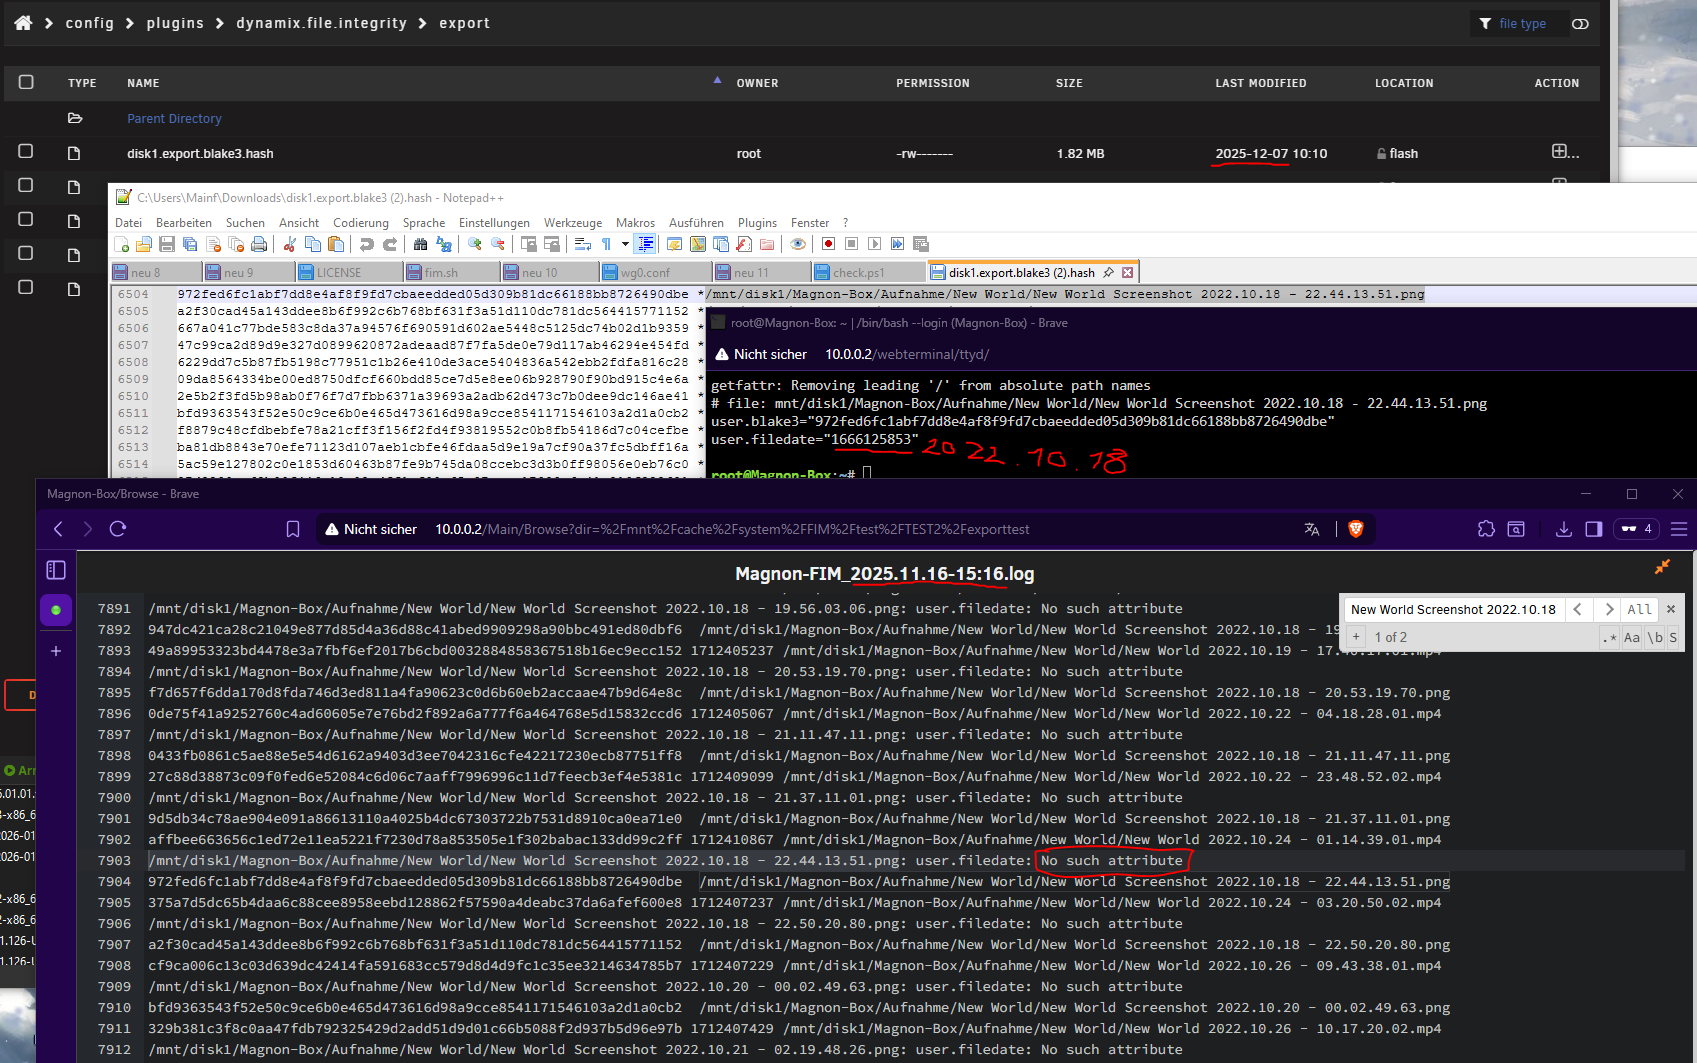
Task: Click the monitoring eye icon in Notepad++
Action: (x=797, y=244)
